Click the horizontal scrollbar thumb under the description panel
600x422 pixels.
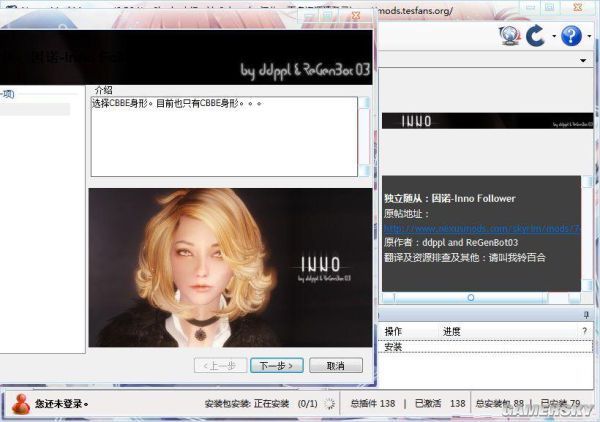471,297
